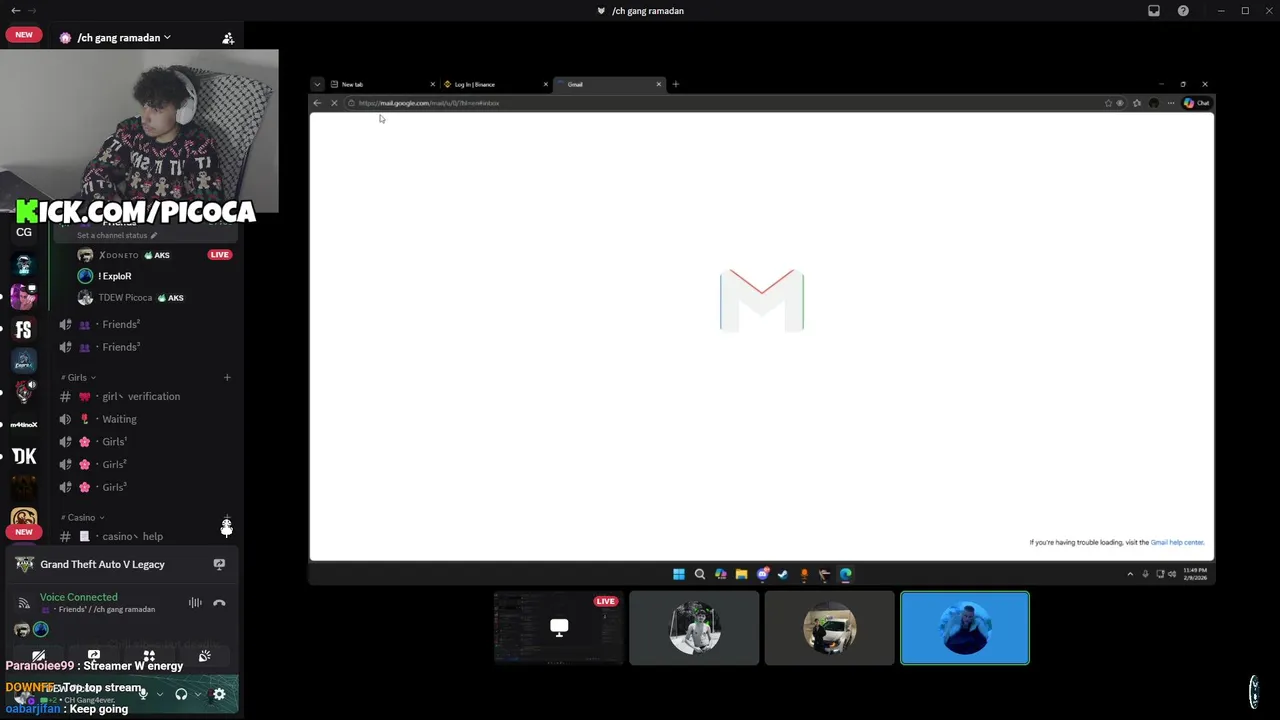
Task: Click the Set a channel status text
Action: point(112,235)
